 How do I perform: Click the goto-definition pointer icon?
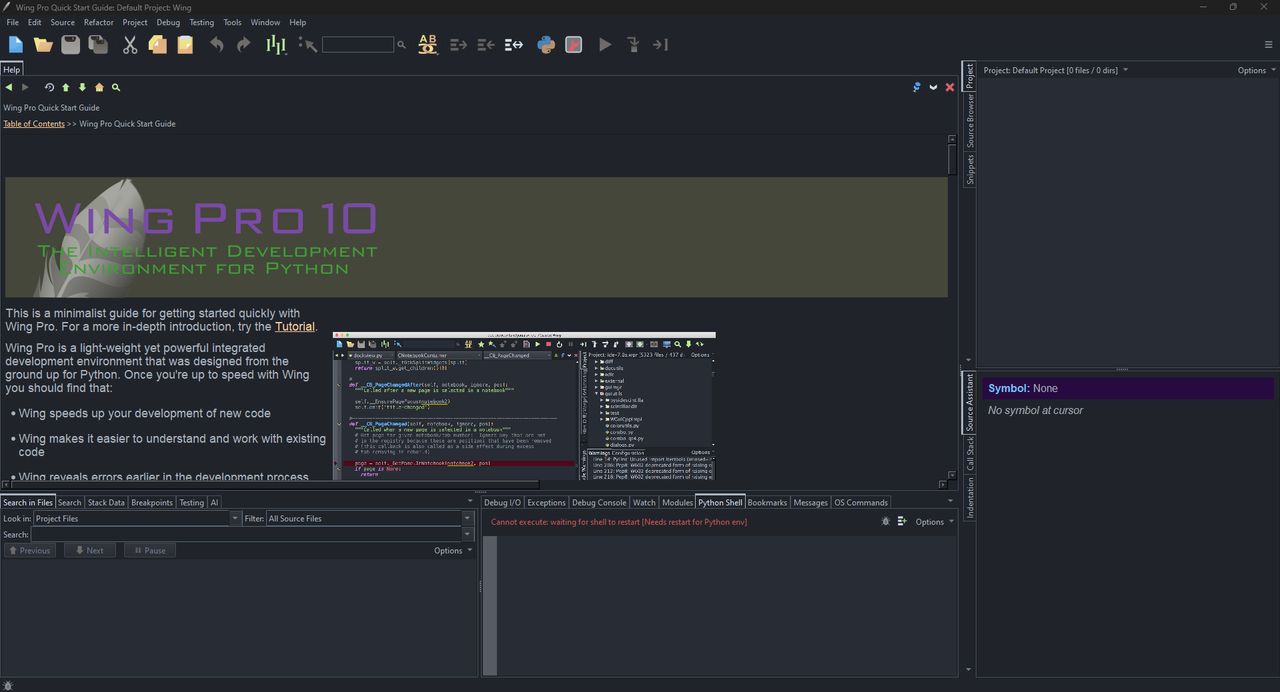308,44
